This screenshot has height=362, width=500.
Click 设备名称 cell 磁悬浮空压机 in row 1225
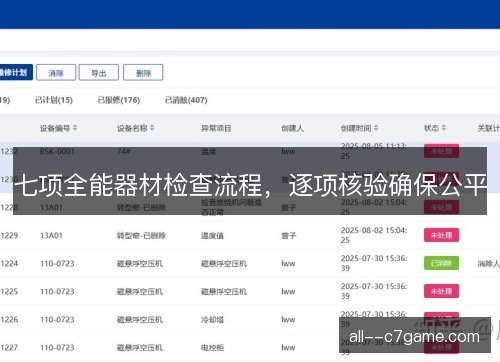pyautogui.click(x=140, y=292)
